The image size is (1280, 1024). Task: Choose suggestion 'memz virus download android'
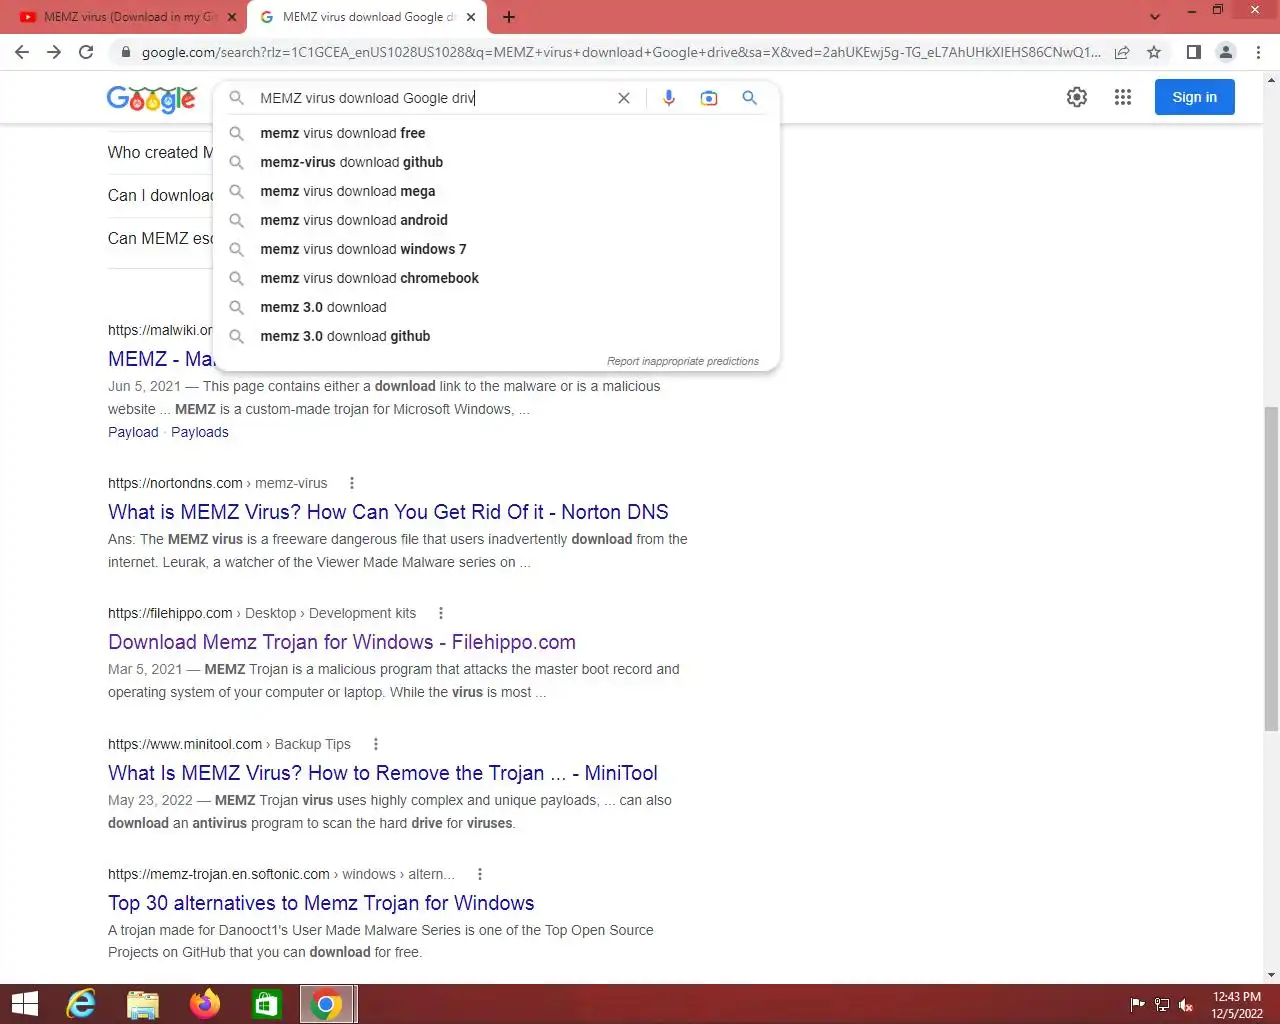coord(497,220)
